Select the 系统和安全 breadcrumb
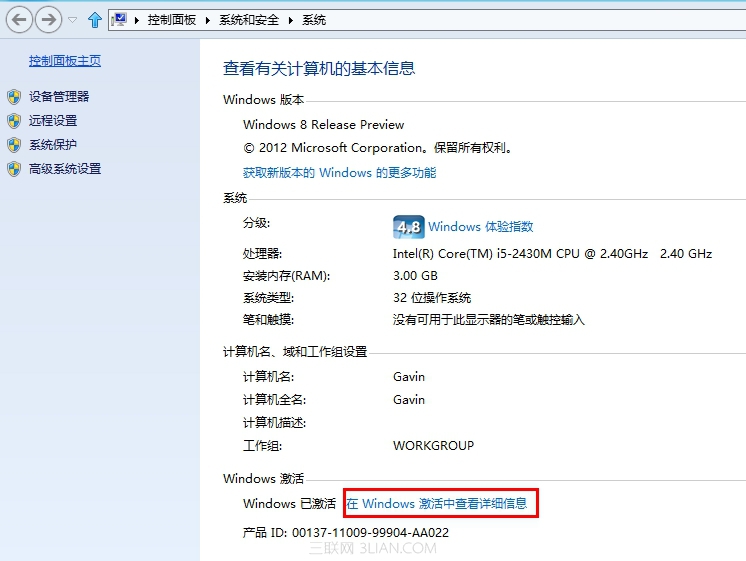 click(249, 20)
